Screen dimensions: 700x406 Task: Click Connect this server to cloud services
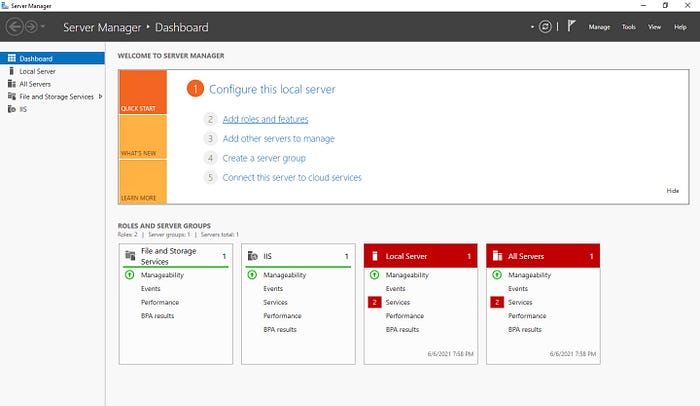[292, 178]
